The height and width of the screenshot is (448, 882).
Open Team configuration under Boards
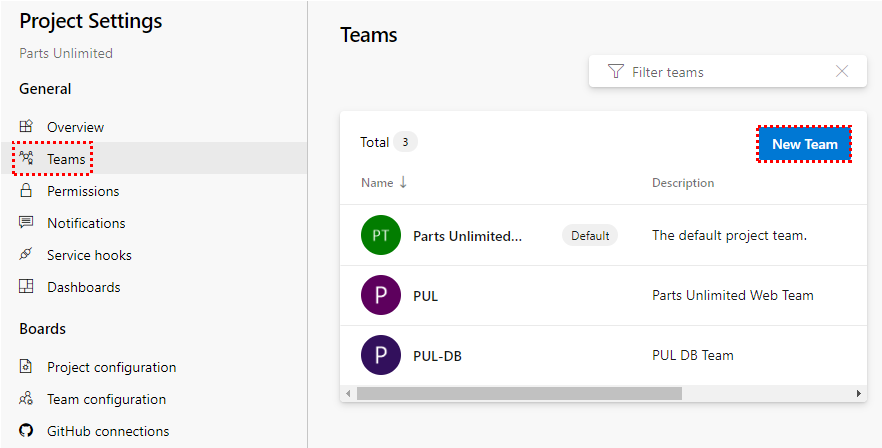pos(106,400)
